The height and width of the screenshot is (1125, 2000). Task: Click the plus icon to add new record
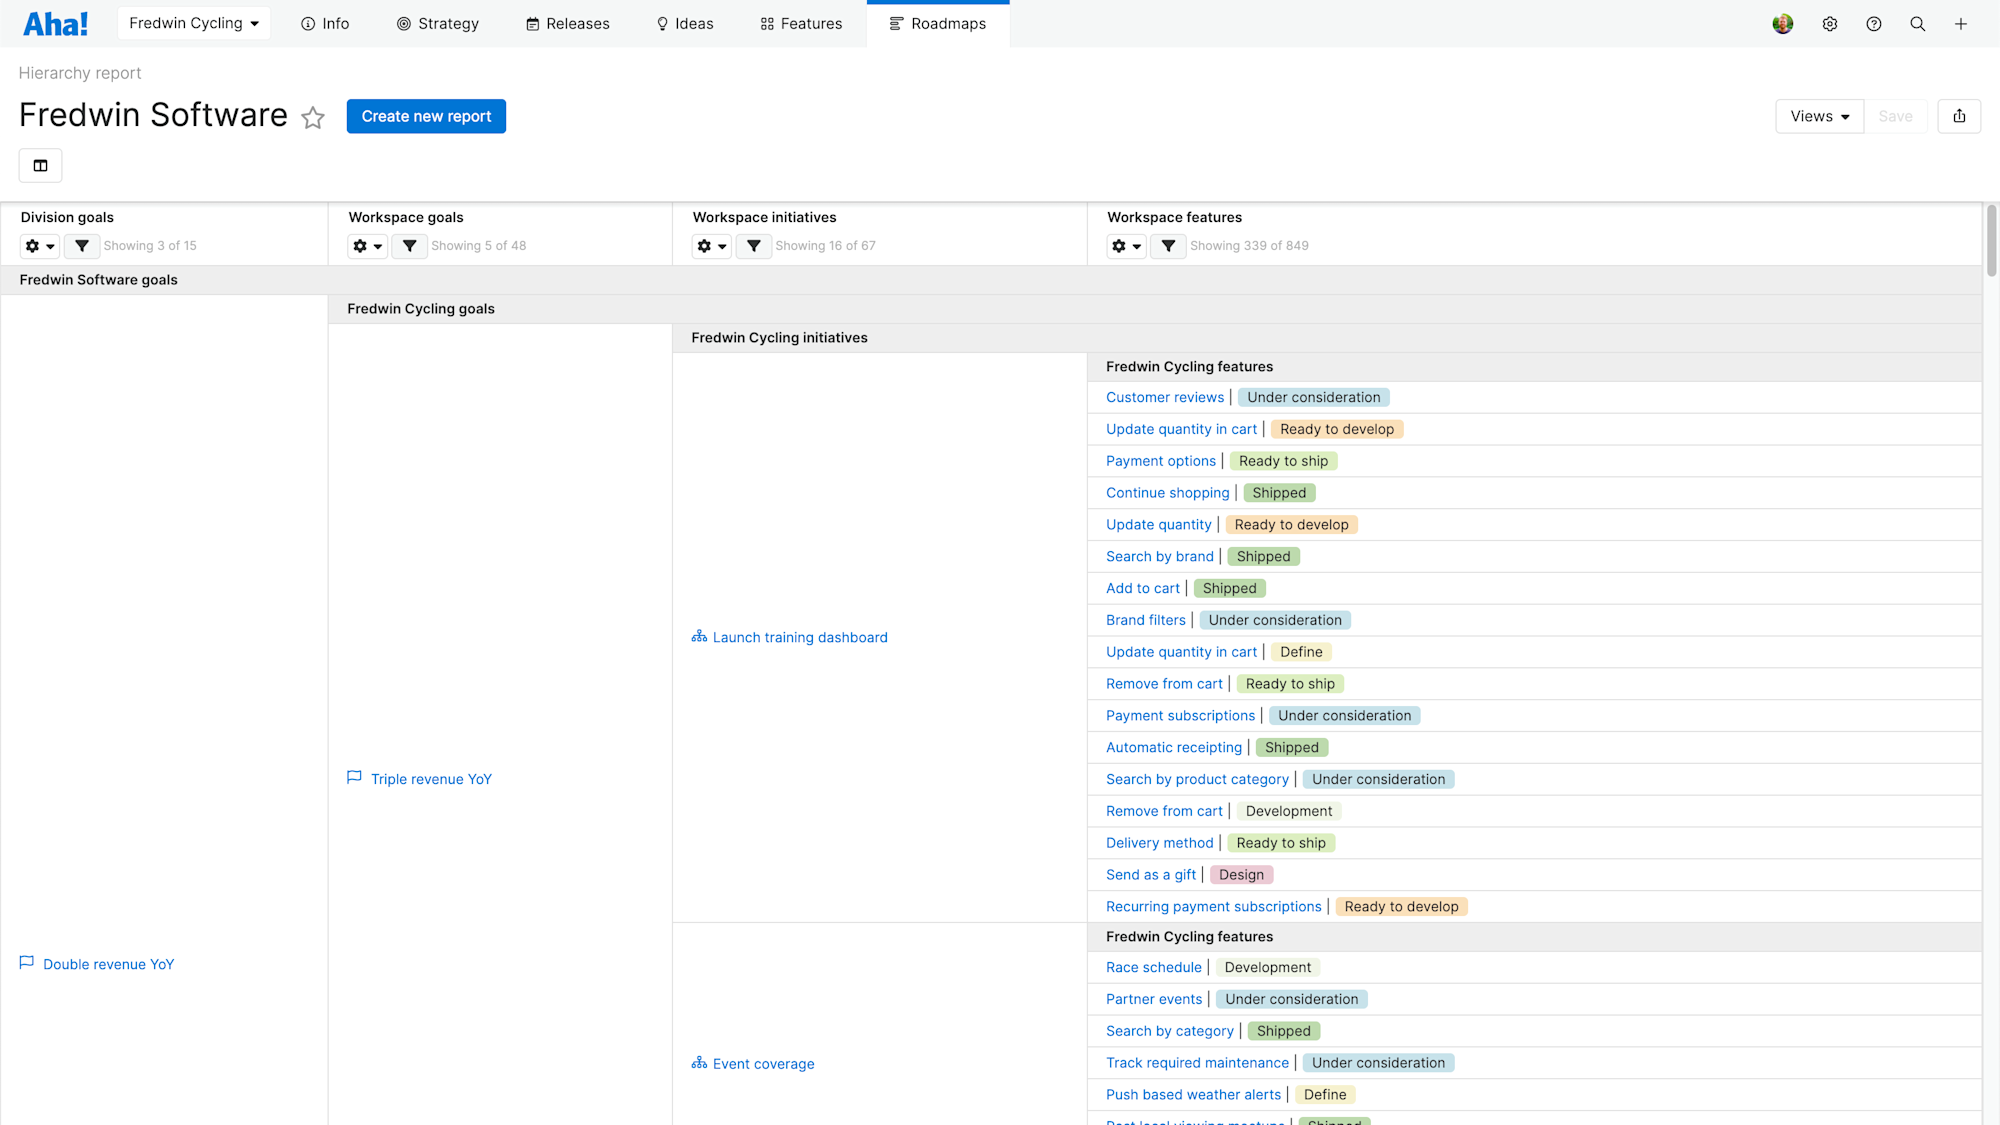coord(1960,23)
